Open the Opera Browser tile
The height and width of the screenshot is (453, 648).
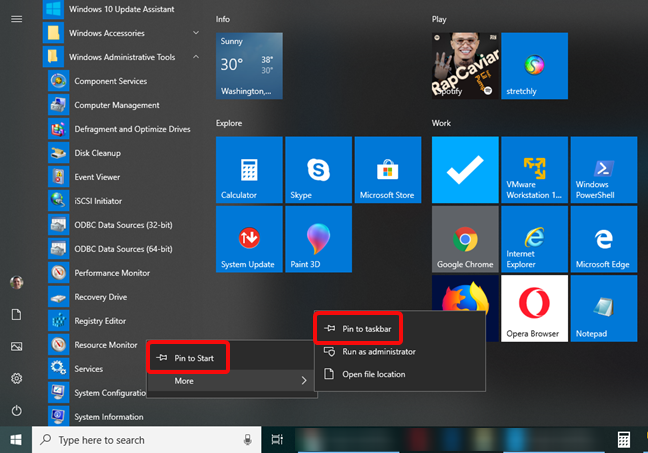[533, 310]
